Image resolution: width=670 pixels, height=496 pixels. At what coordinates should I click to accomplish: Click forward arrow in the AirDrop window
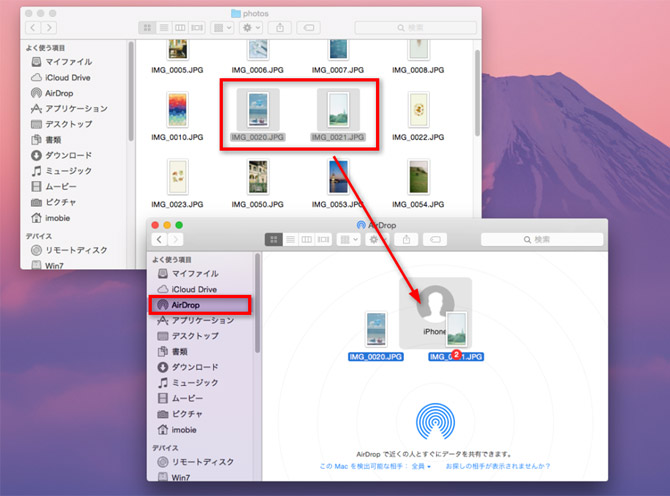coord(176,240)
